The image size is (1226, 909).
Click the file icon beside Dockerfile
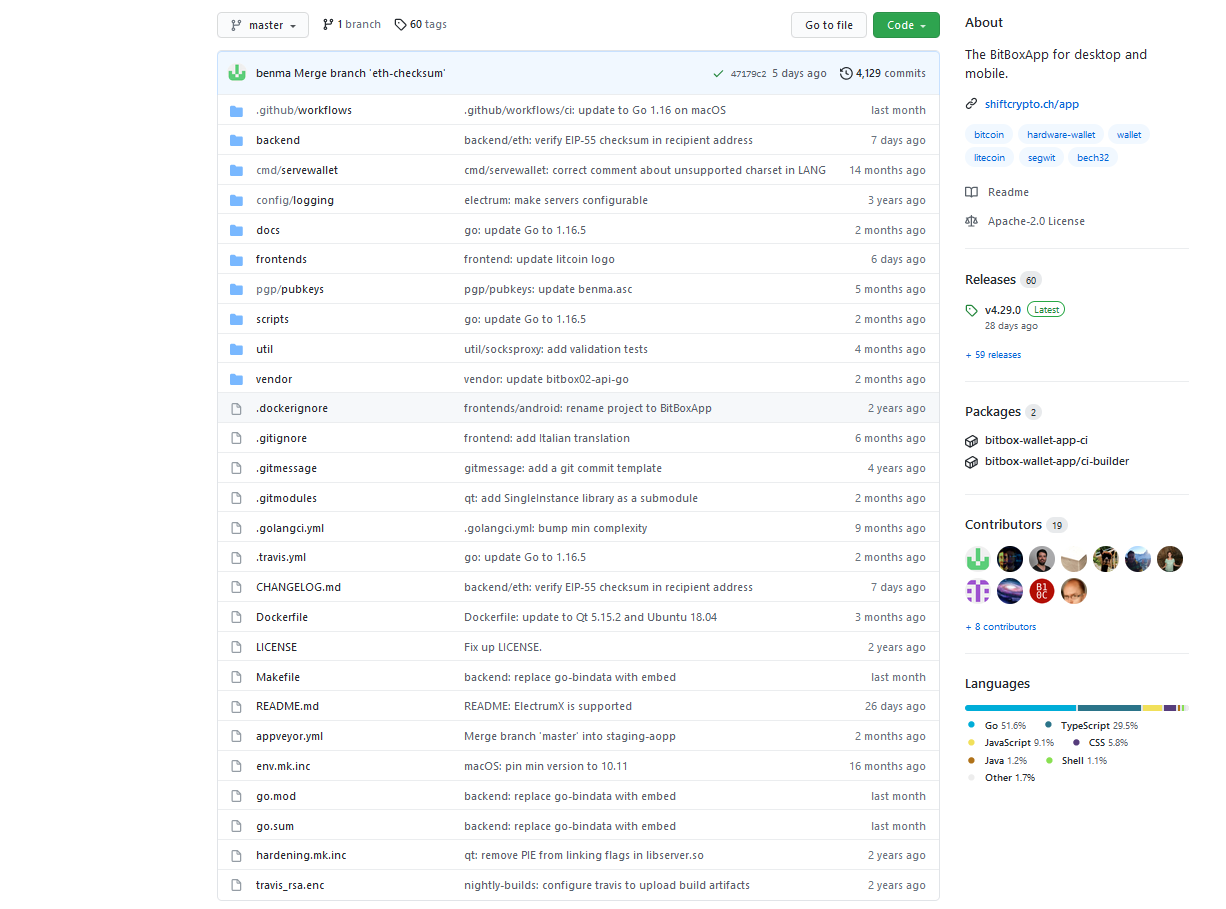tap(237, 617)
